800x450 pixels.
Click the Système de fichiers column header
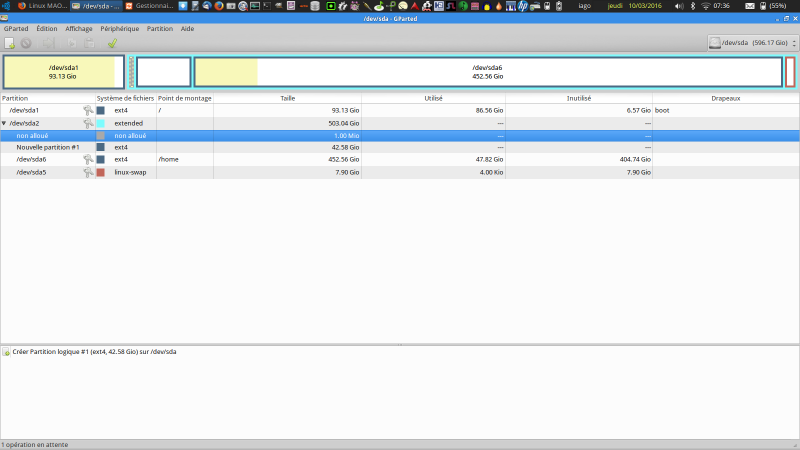[125, 98]
